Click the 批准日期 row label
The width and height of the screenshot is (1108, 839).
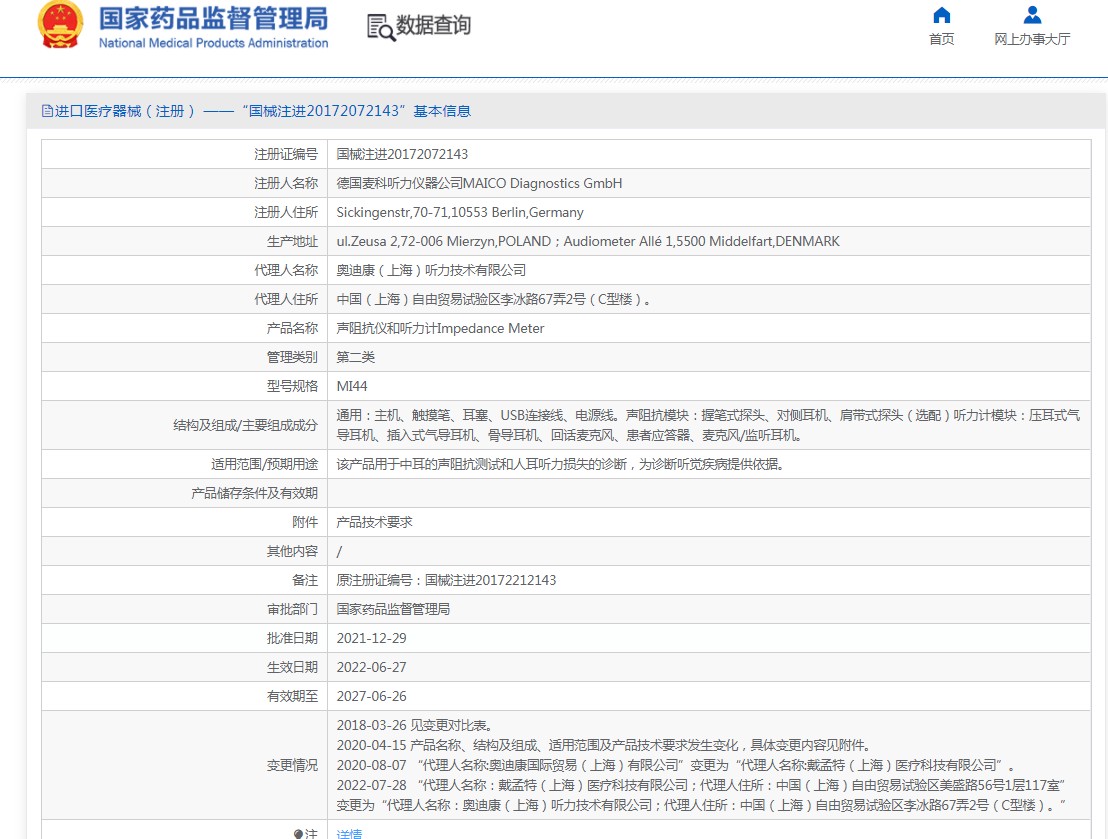pos(293,638)
